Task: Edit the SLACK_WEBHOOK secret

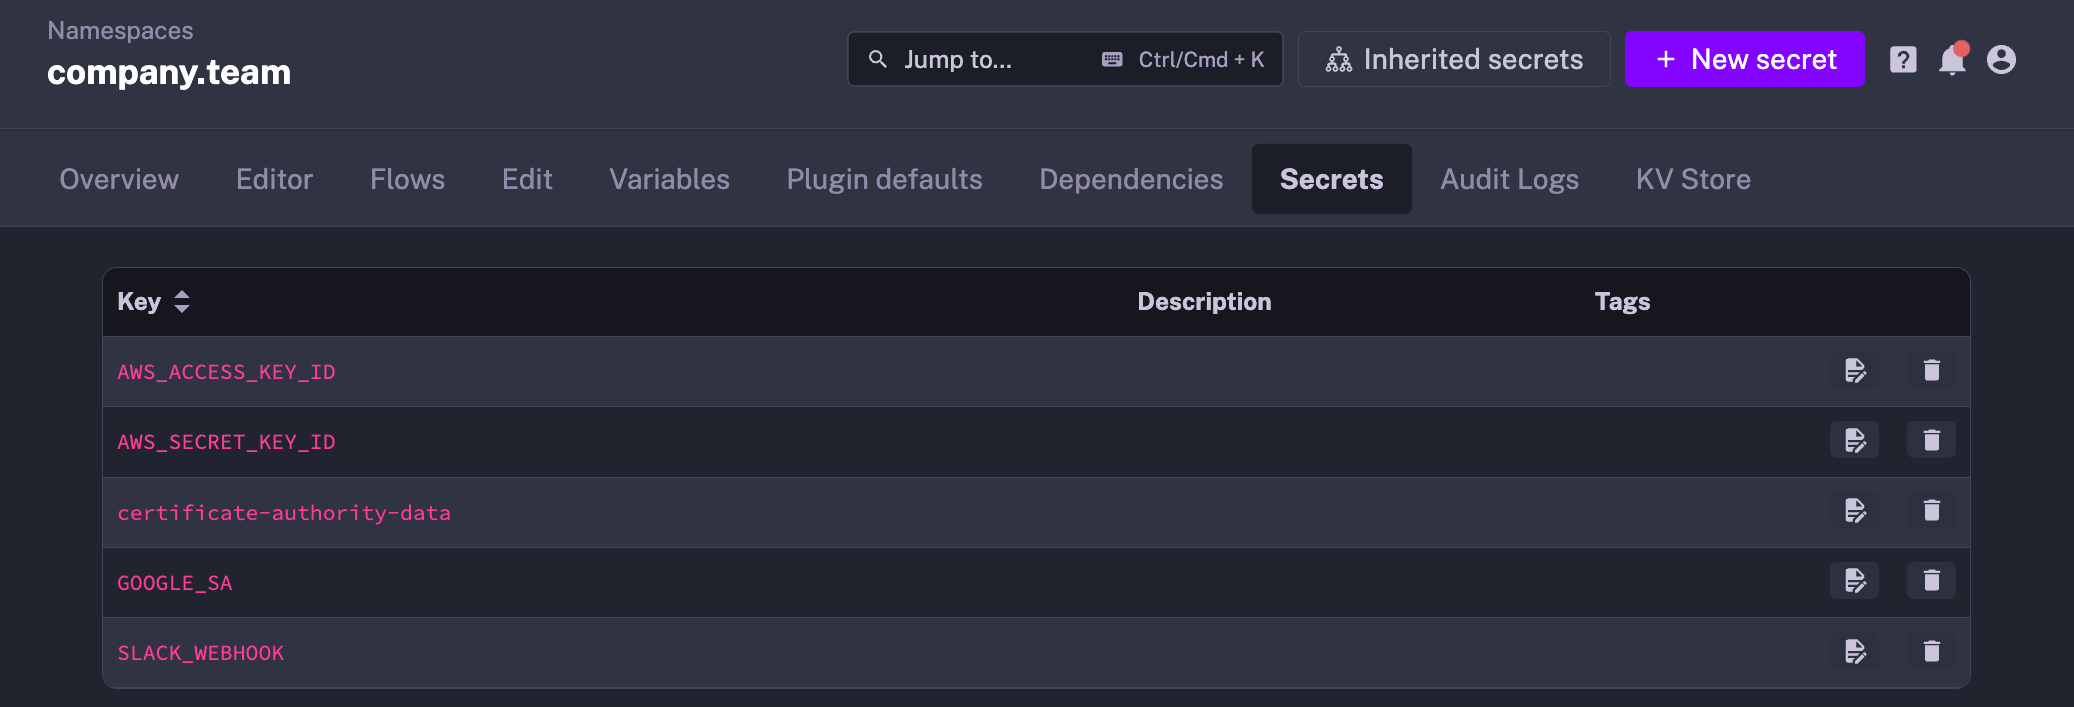Action: 1854,652
